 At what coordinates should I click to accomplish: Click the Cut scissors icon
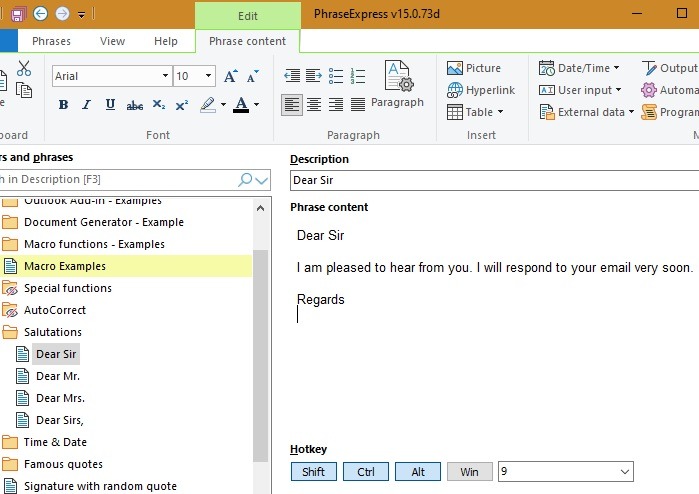coord(24,68)
